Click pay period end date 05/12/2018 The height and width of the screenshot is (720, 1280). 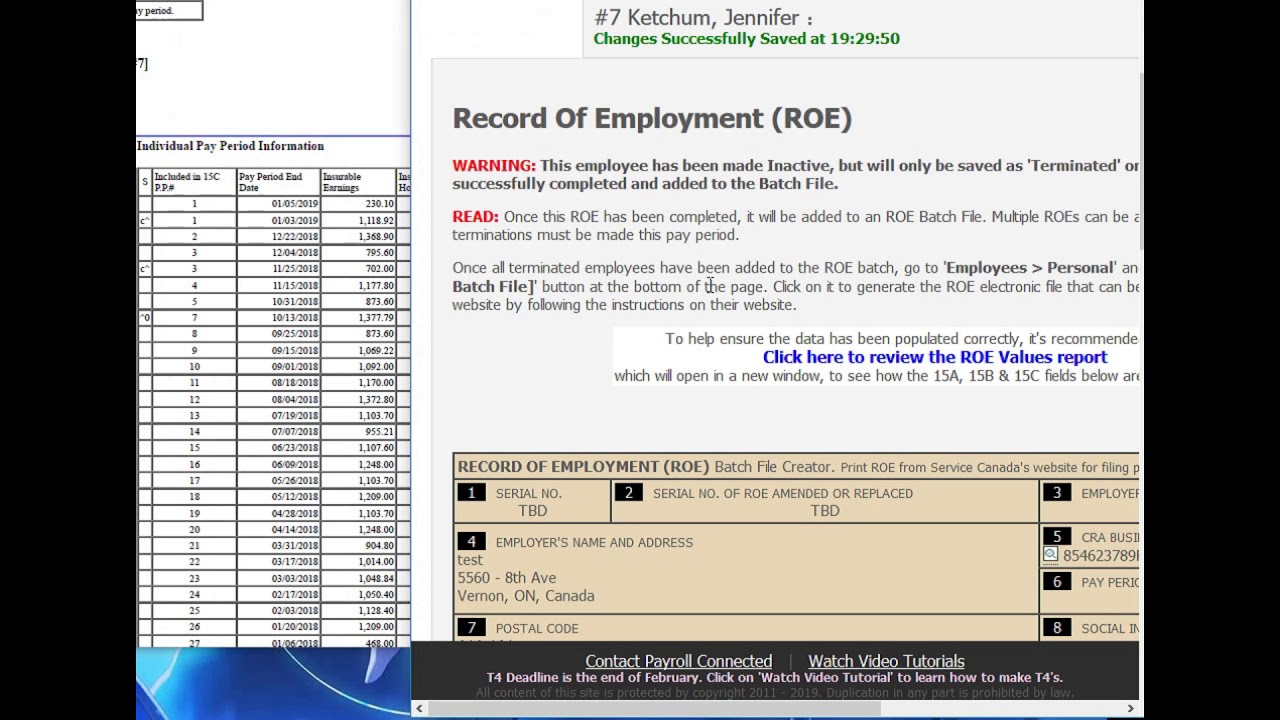pyautogui.click(x=294, y=497)
